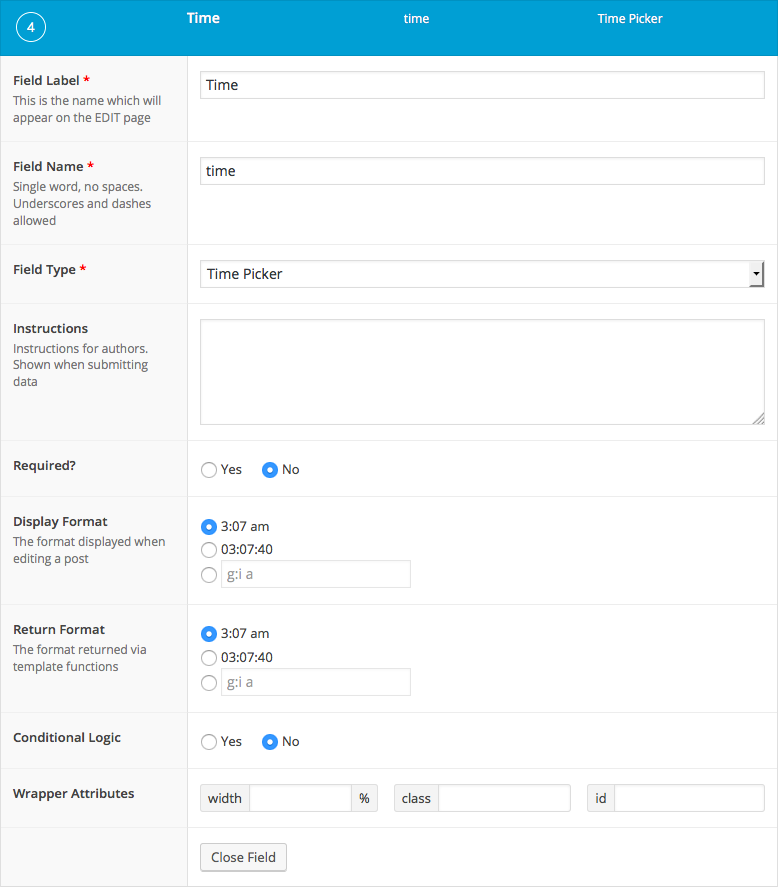Click the circled number 4 field order icon

point(31,28)
